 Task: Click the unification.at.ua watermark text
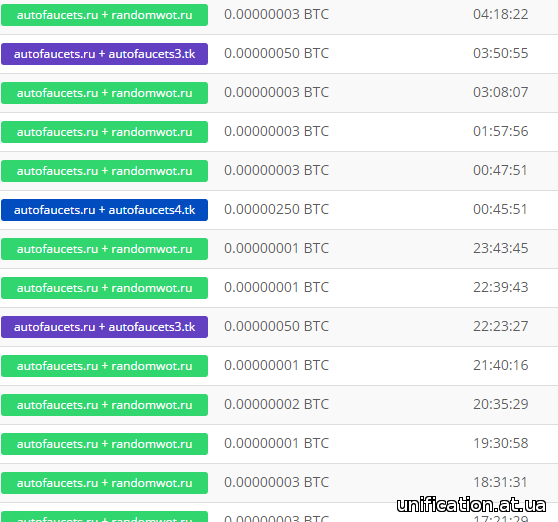click(471, 505)
